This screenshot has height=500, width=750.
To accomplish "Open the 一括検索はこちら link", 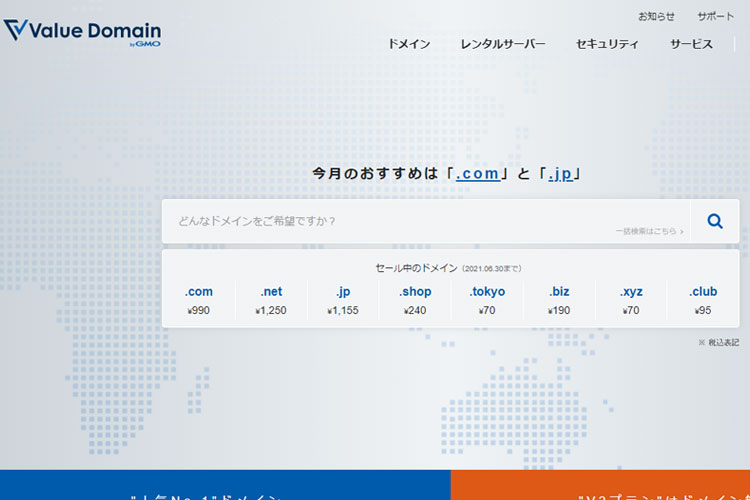I will point(650,231).
